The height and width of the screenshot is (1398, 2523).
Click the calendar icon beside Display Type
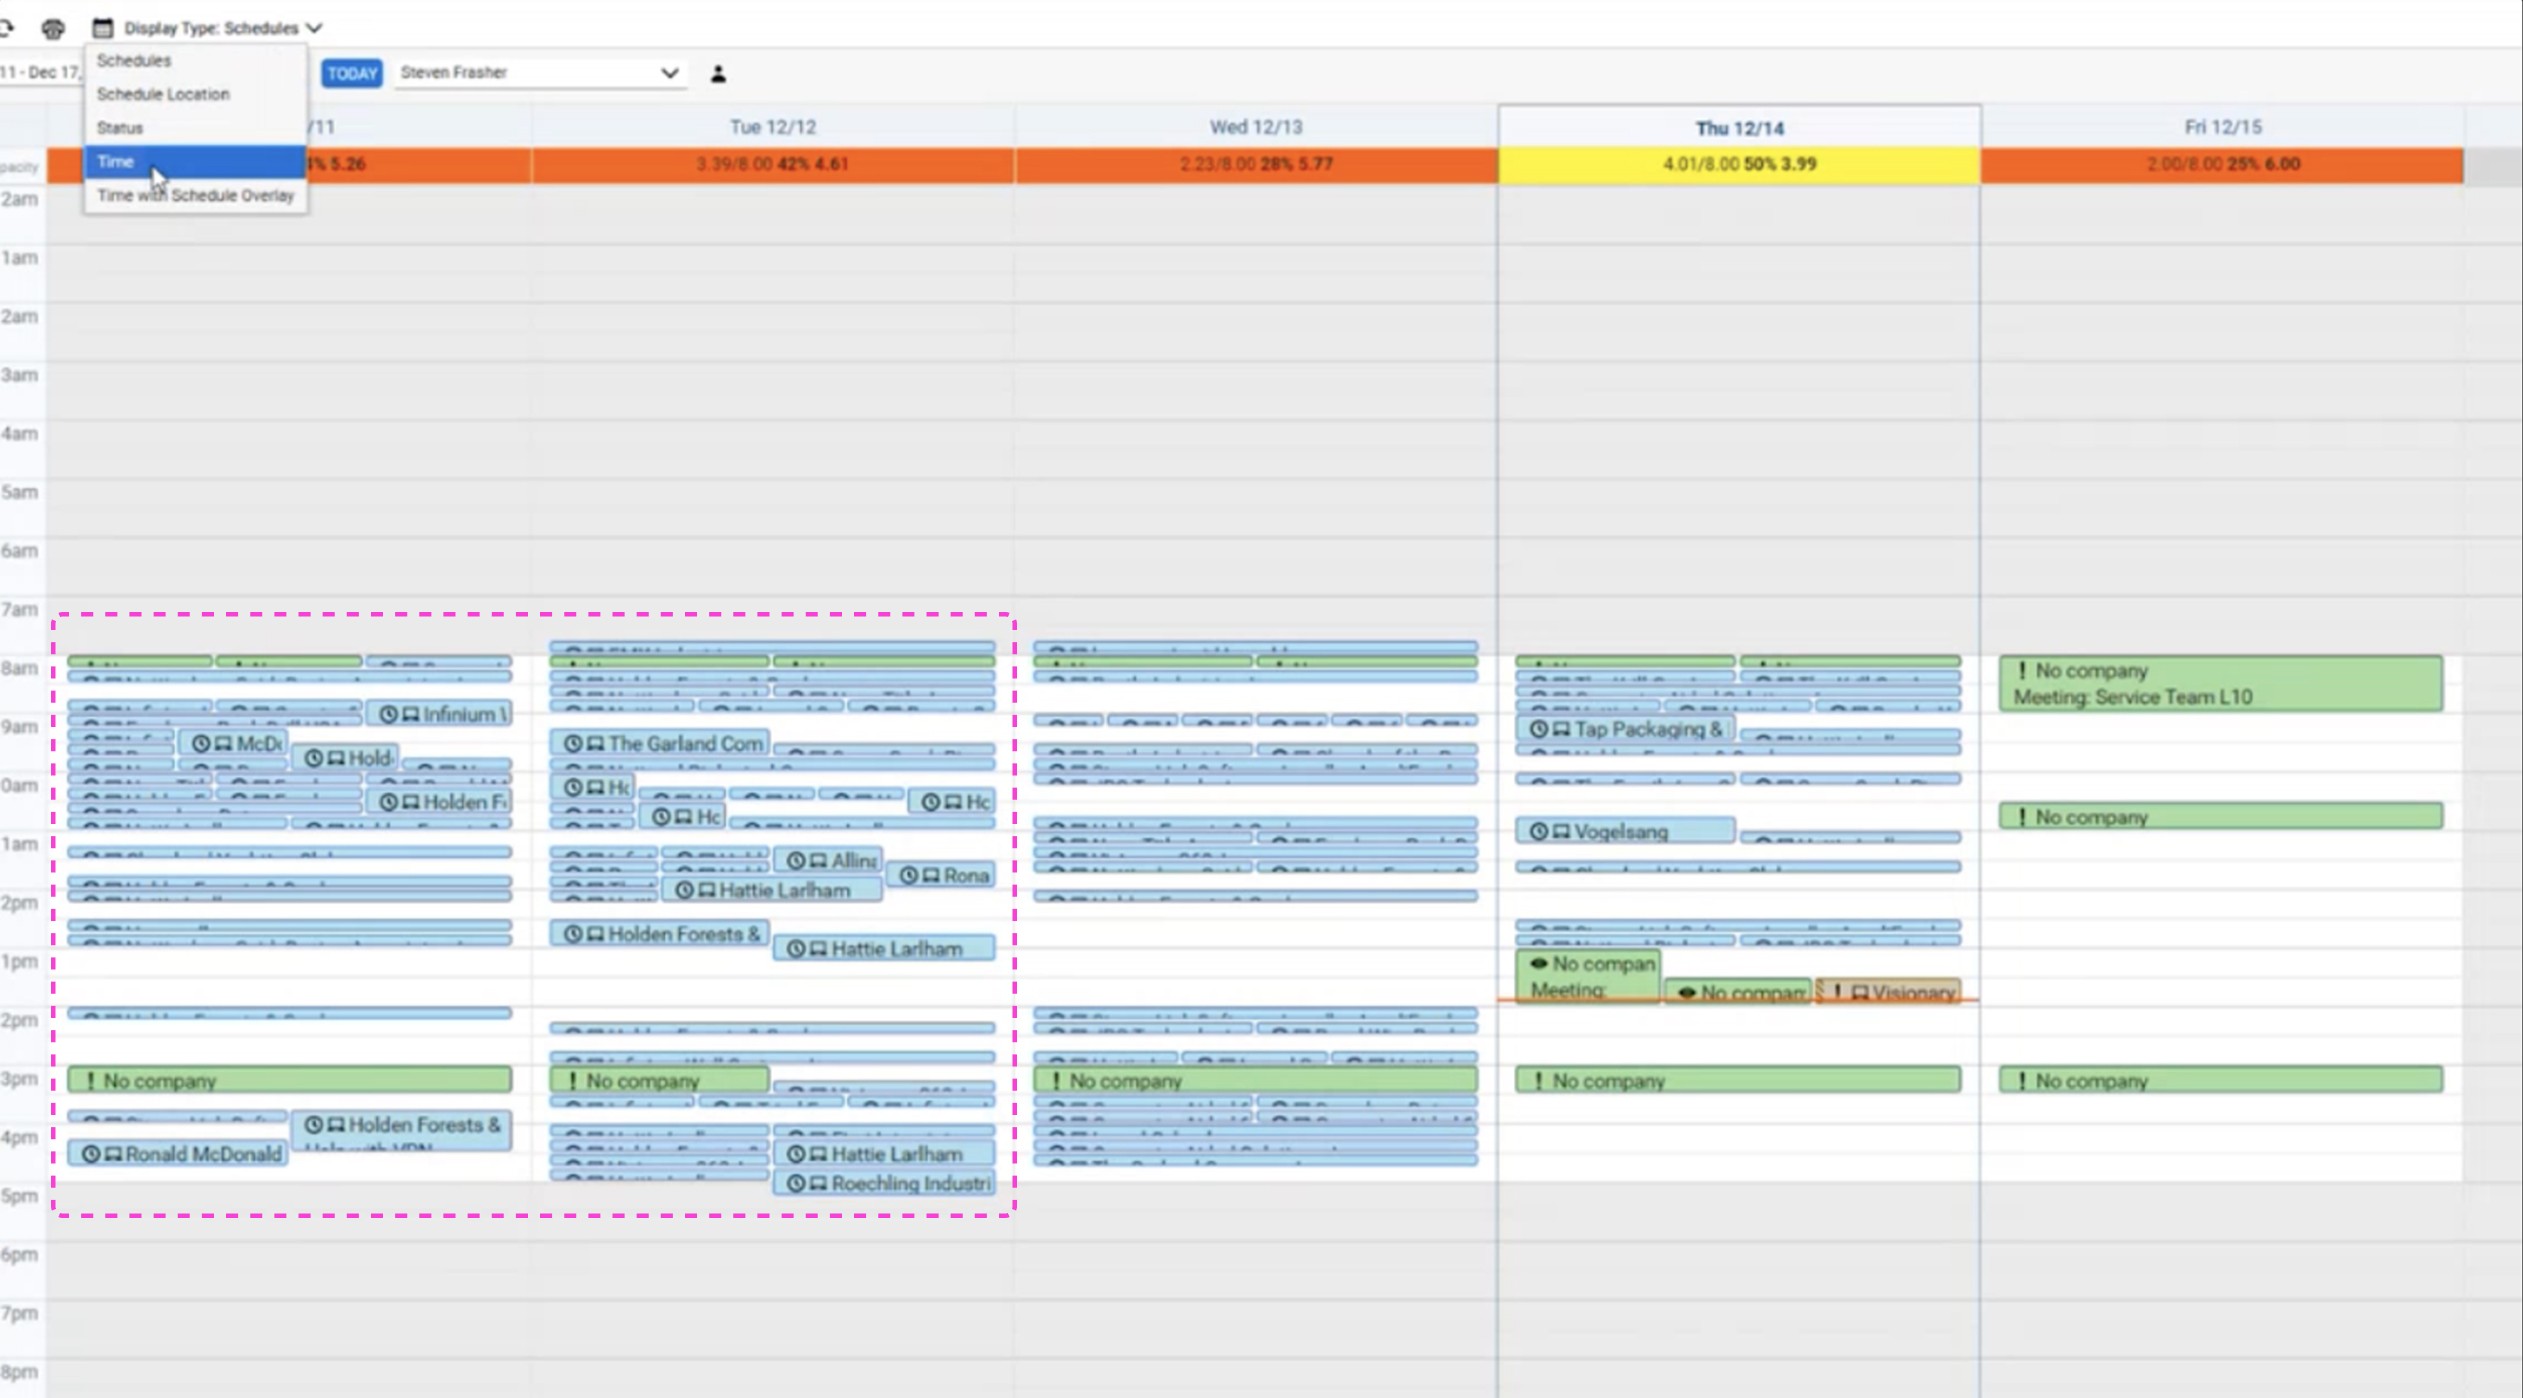point(102,28)
